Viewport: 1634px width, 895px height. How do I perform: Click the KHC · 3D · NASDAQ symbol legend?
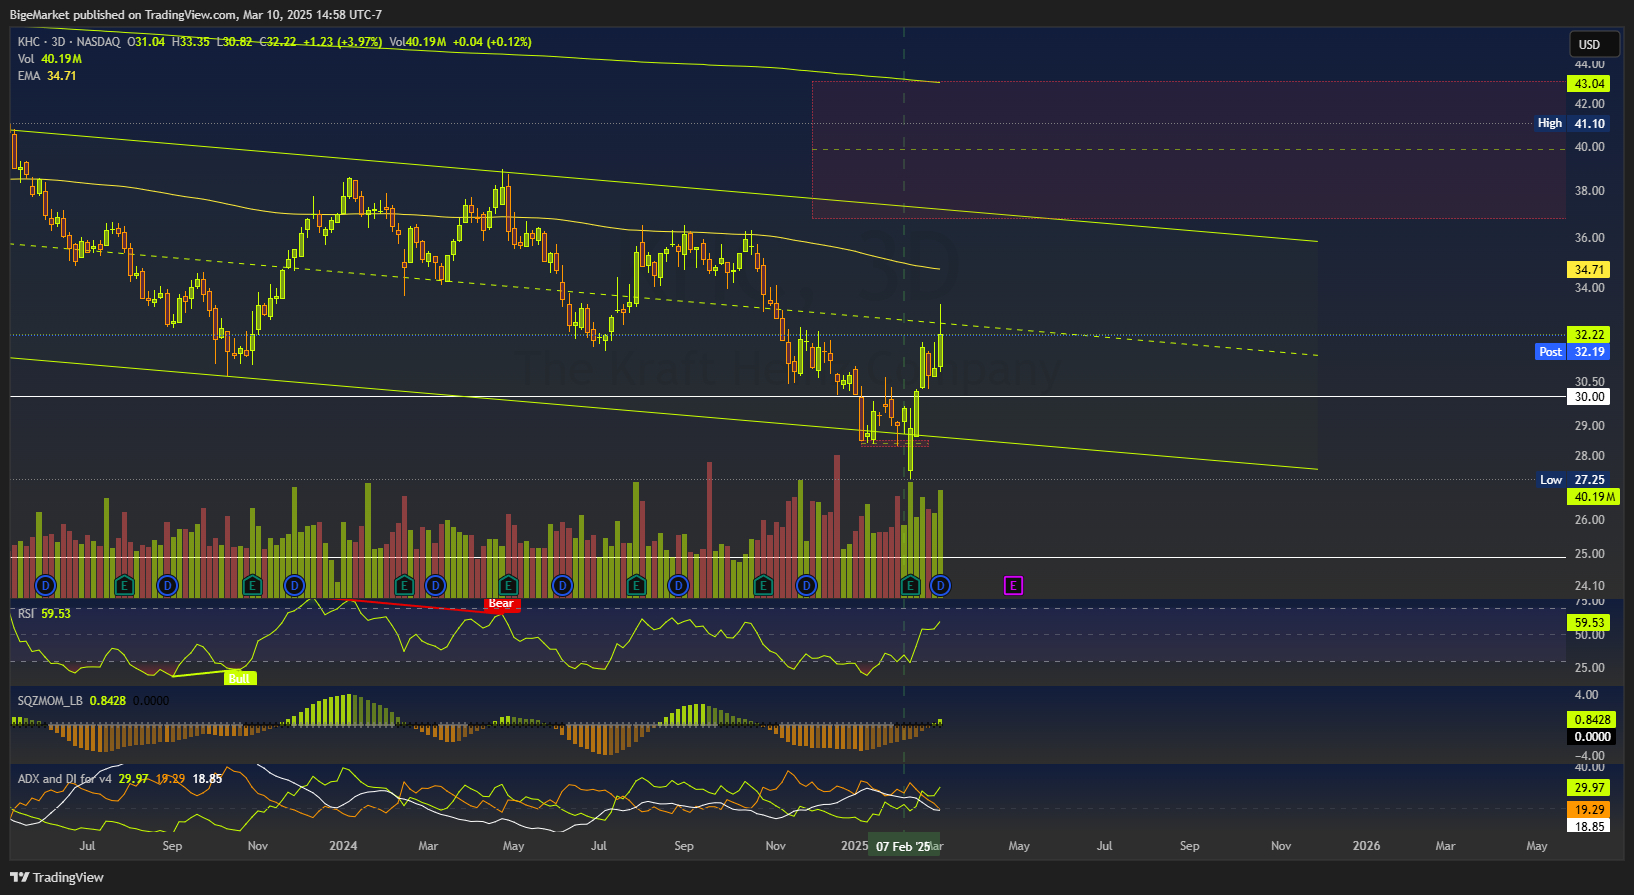click(69, 42)
